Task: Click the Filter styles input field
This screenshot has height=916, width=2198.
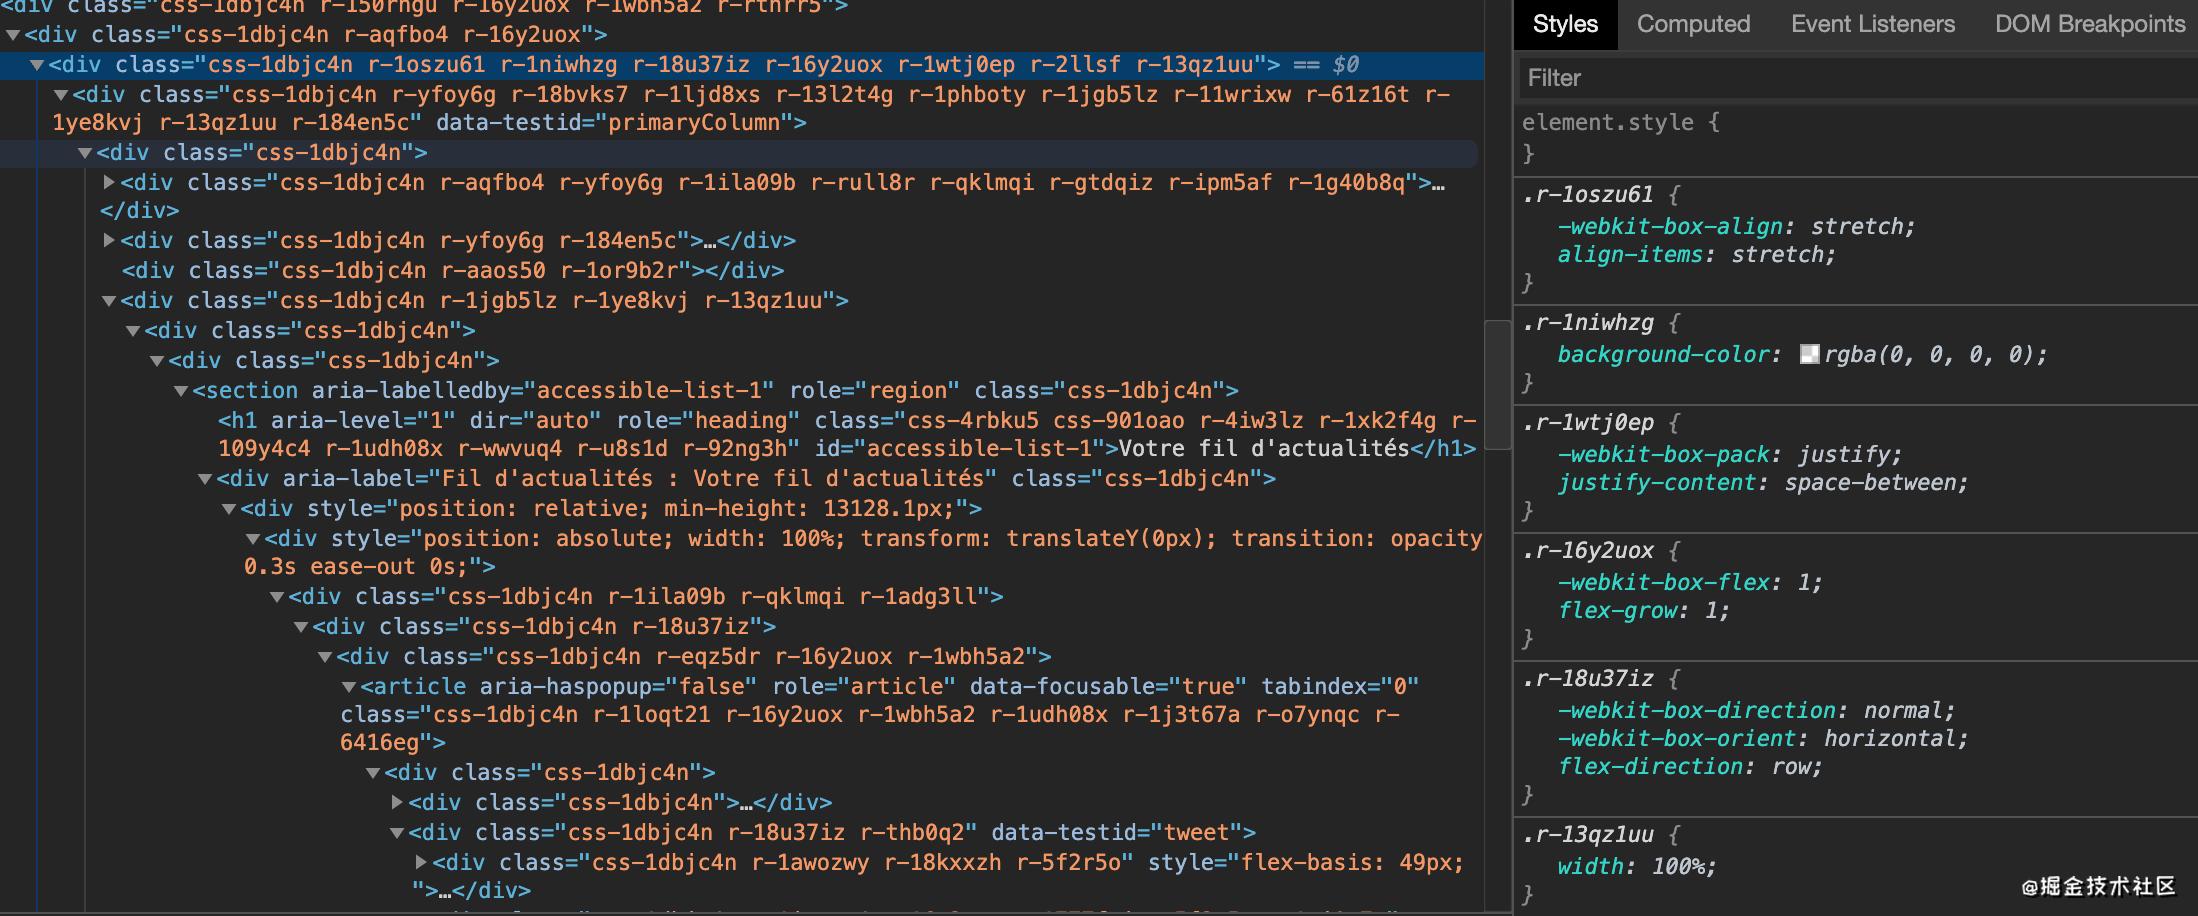Action: pos(1850,78)
